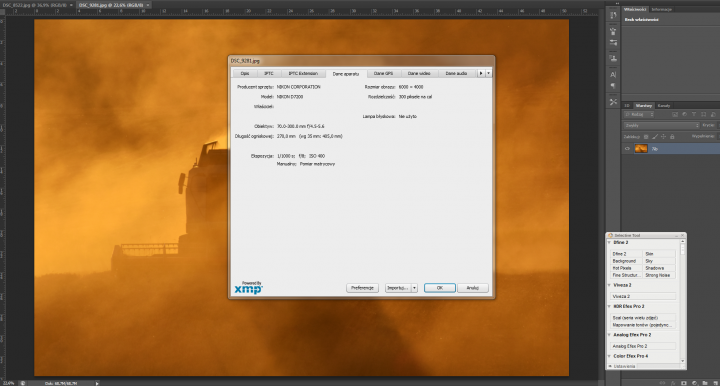Click the pixel layer filter icon
Viewport: 720px width, 386px height.
pyautogui.click(x=675, y=114)
